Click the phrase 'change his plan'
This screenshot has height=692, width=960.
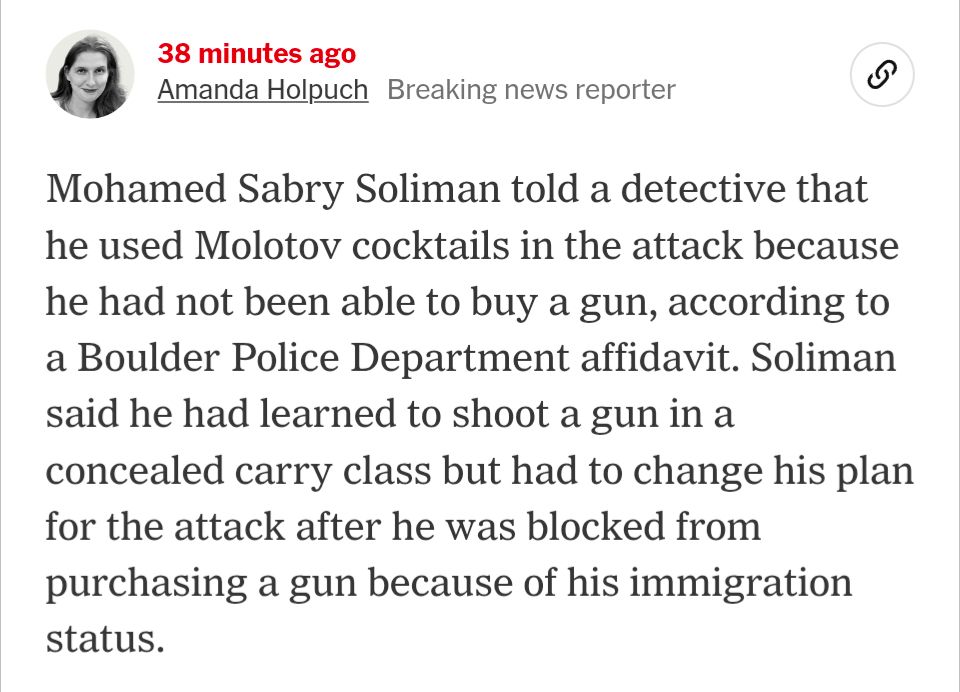coord(773,471)
